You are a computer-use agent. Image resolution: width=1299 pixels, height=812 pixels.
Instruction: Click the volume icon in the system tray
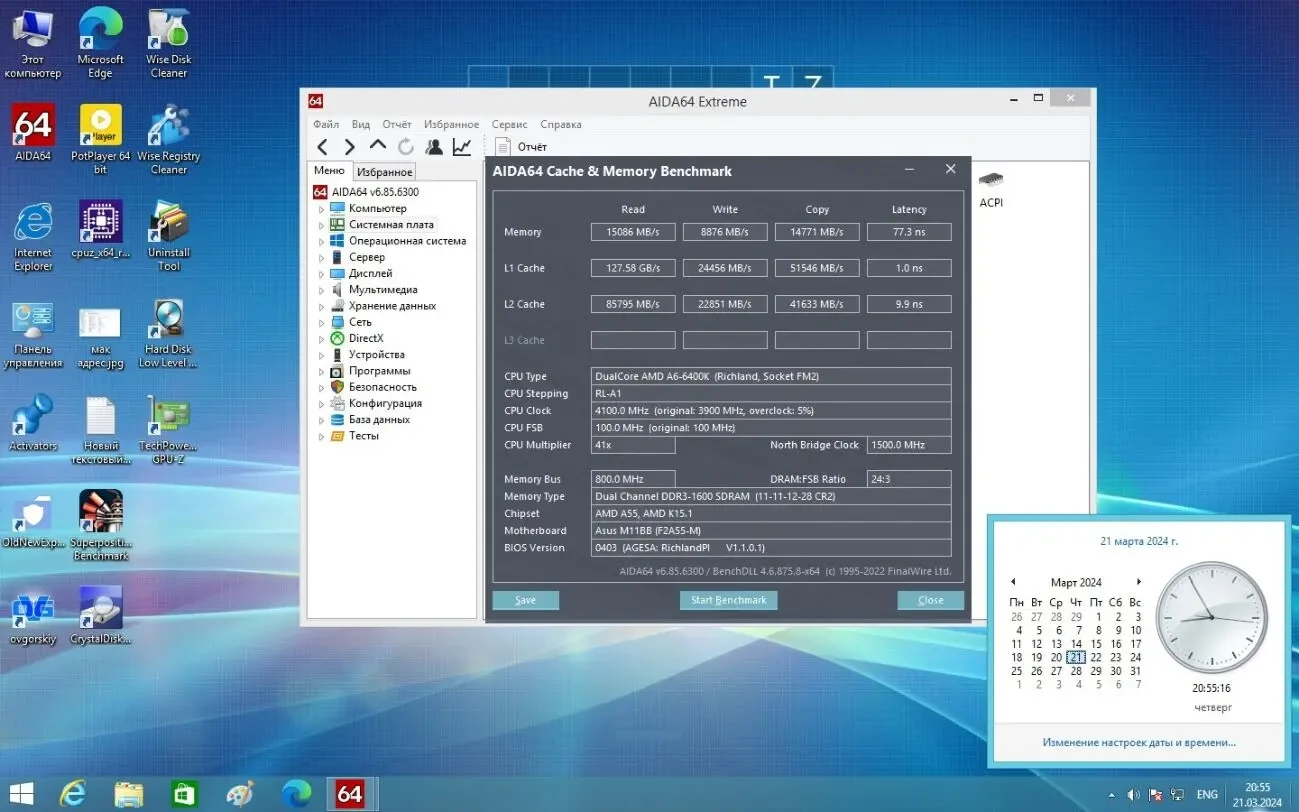(1132, 794)
